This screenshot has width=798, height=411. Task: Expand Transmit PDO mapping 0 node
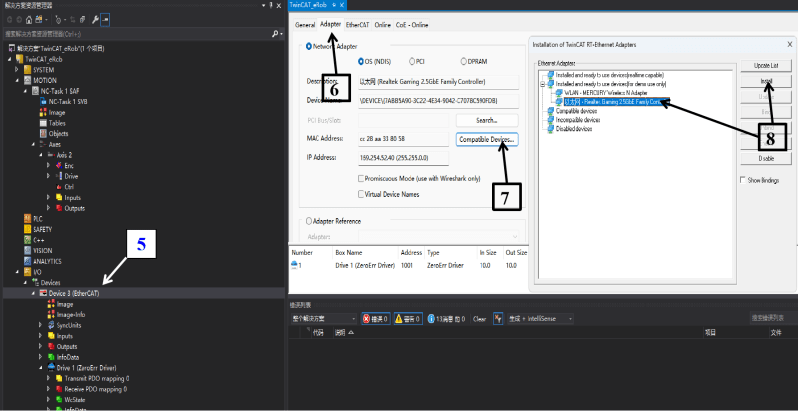coord(48,378)
